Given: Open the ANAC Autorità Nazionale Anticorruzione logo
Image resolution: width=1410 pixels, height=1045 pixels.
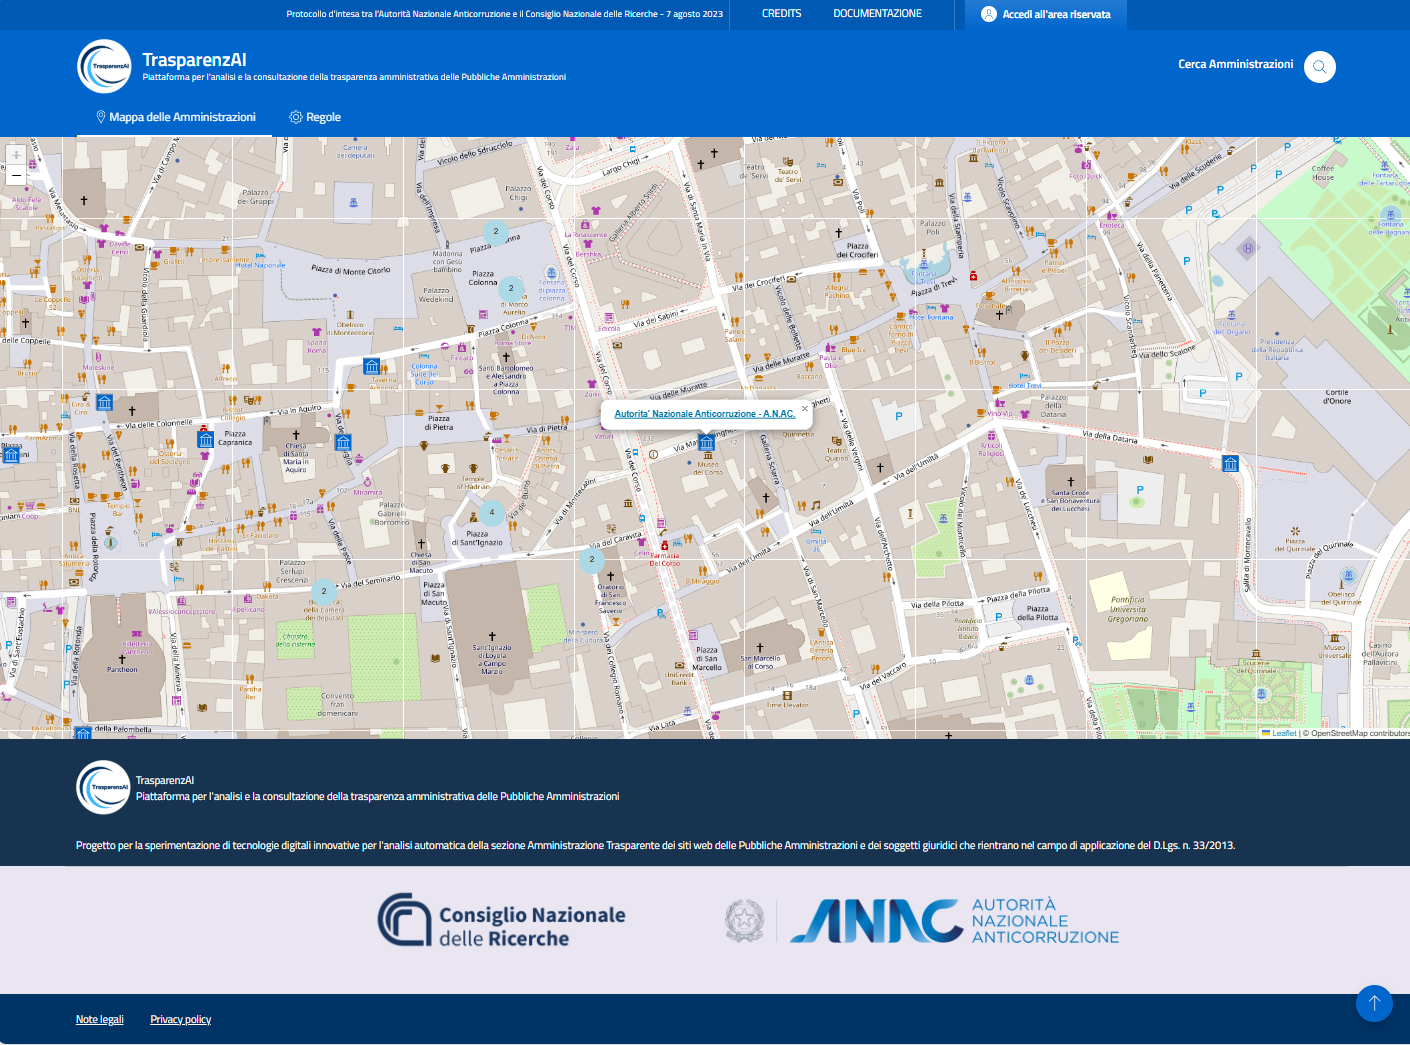Looking at the screenshot, I should (922, 921).
